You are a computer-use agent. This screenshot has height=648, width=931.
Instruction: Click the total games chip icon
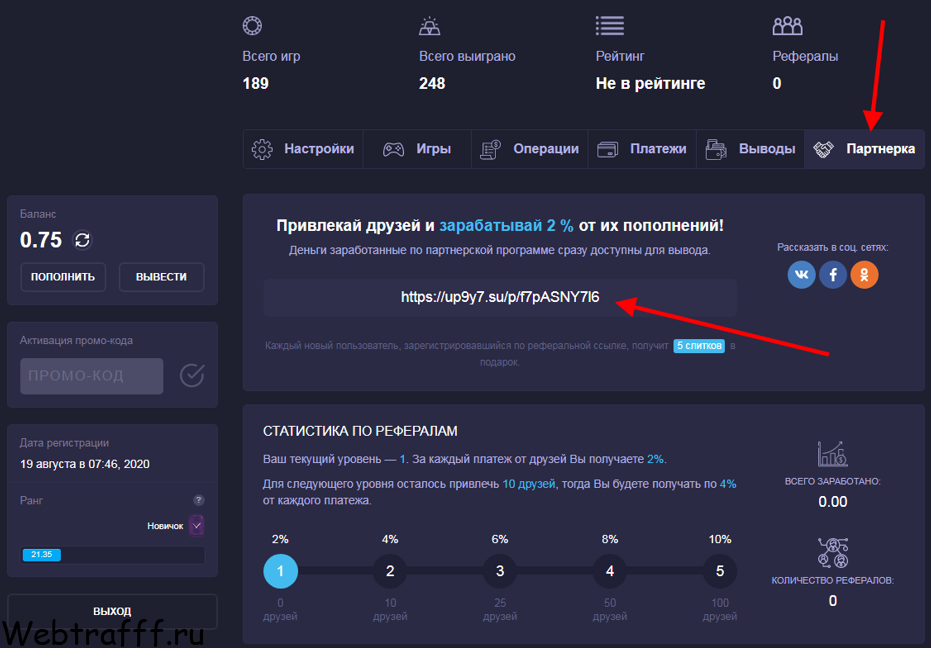[252, 26]
